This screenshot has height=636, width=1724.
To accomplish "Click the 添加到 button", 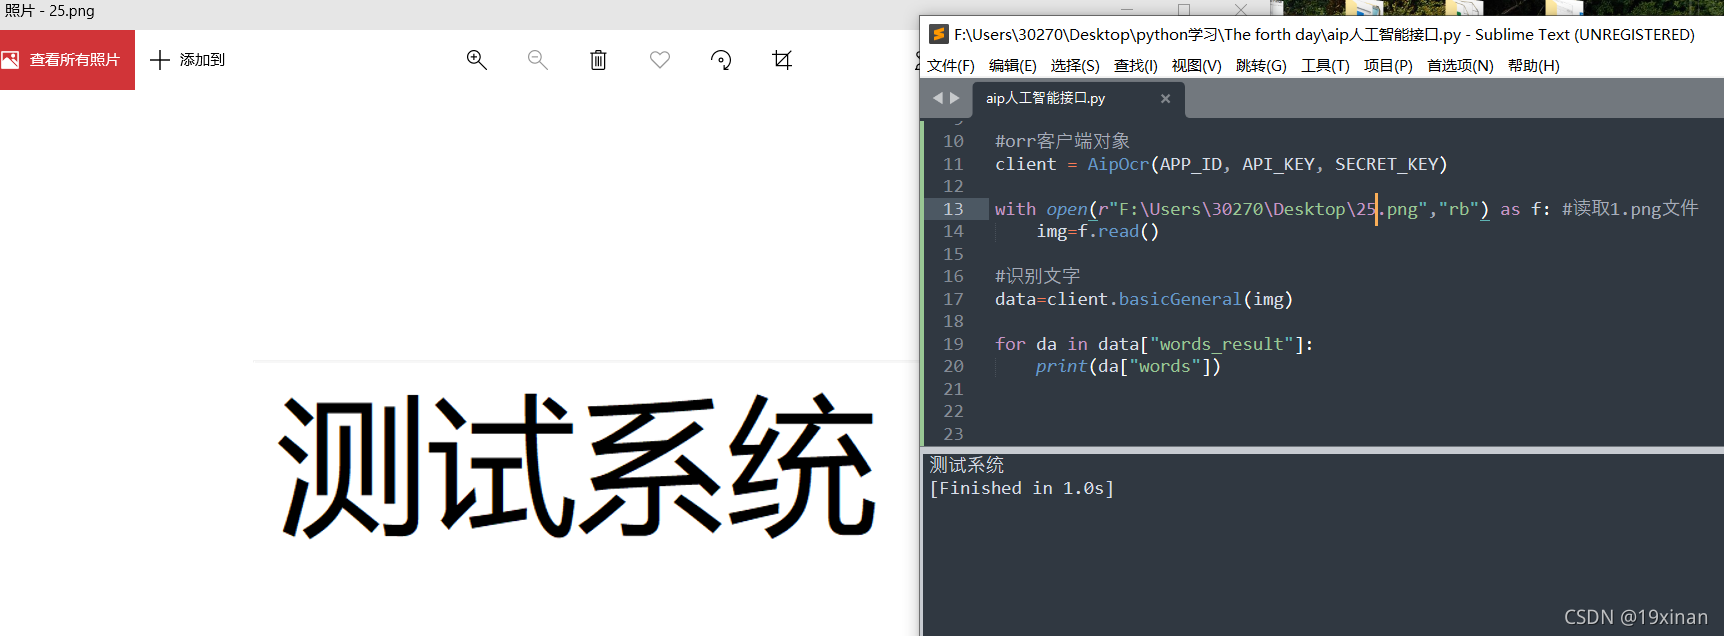I will tap(188, 60).
